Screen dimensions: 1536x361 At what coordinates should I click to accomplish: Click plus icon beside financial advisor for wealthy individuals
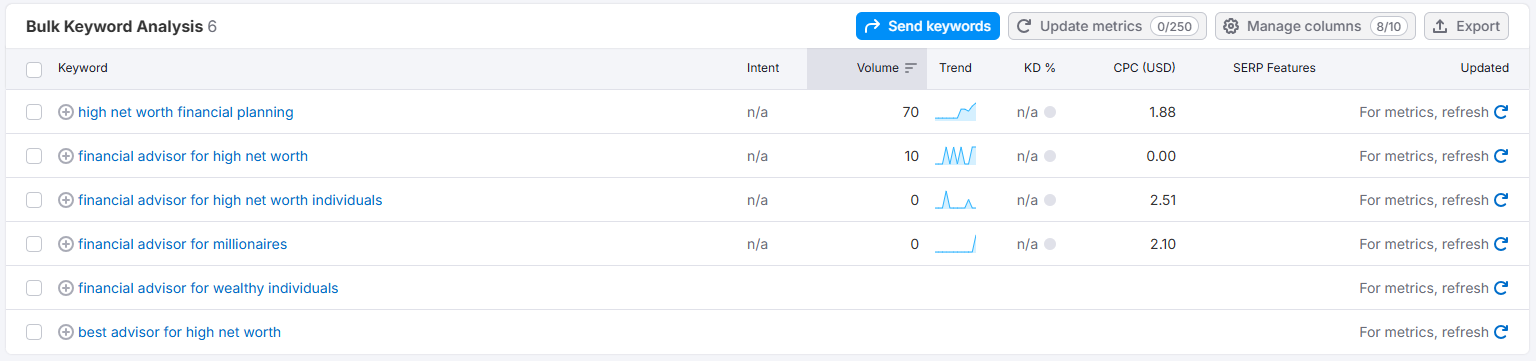66,288
